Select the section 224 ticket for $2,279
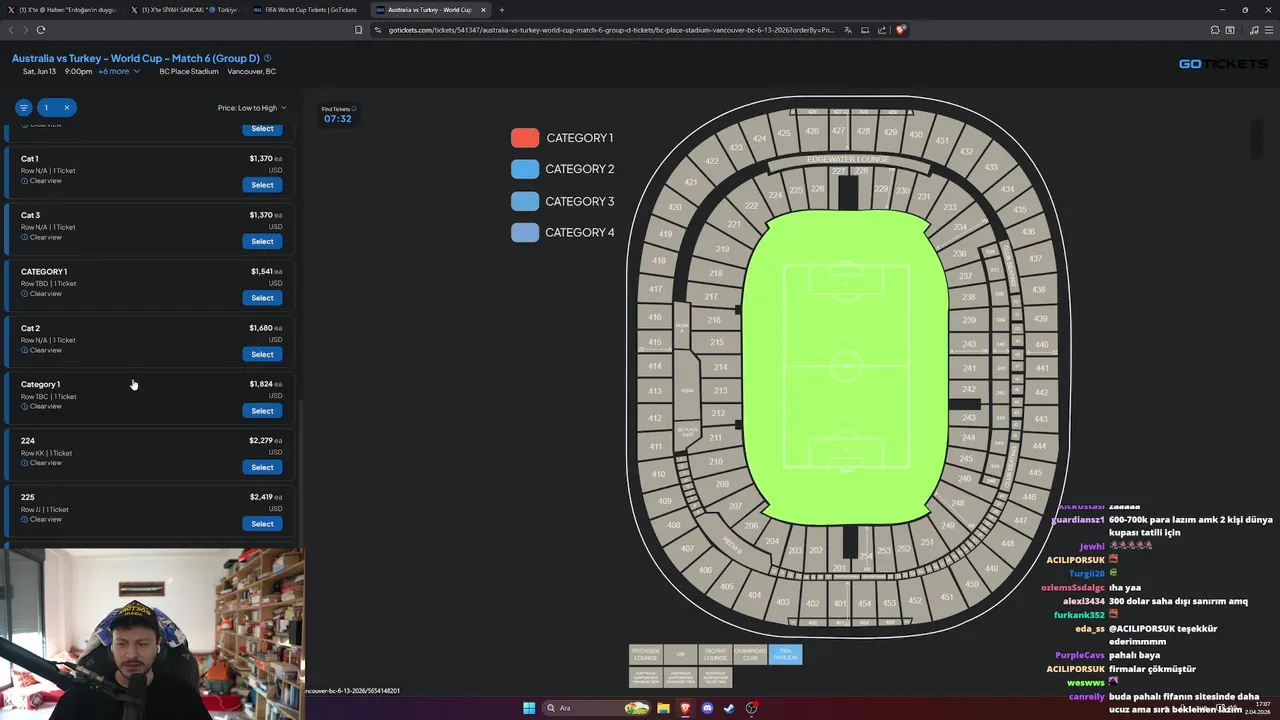This screenshot has width=1280, height=720. [x=262, y=467]
